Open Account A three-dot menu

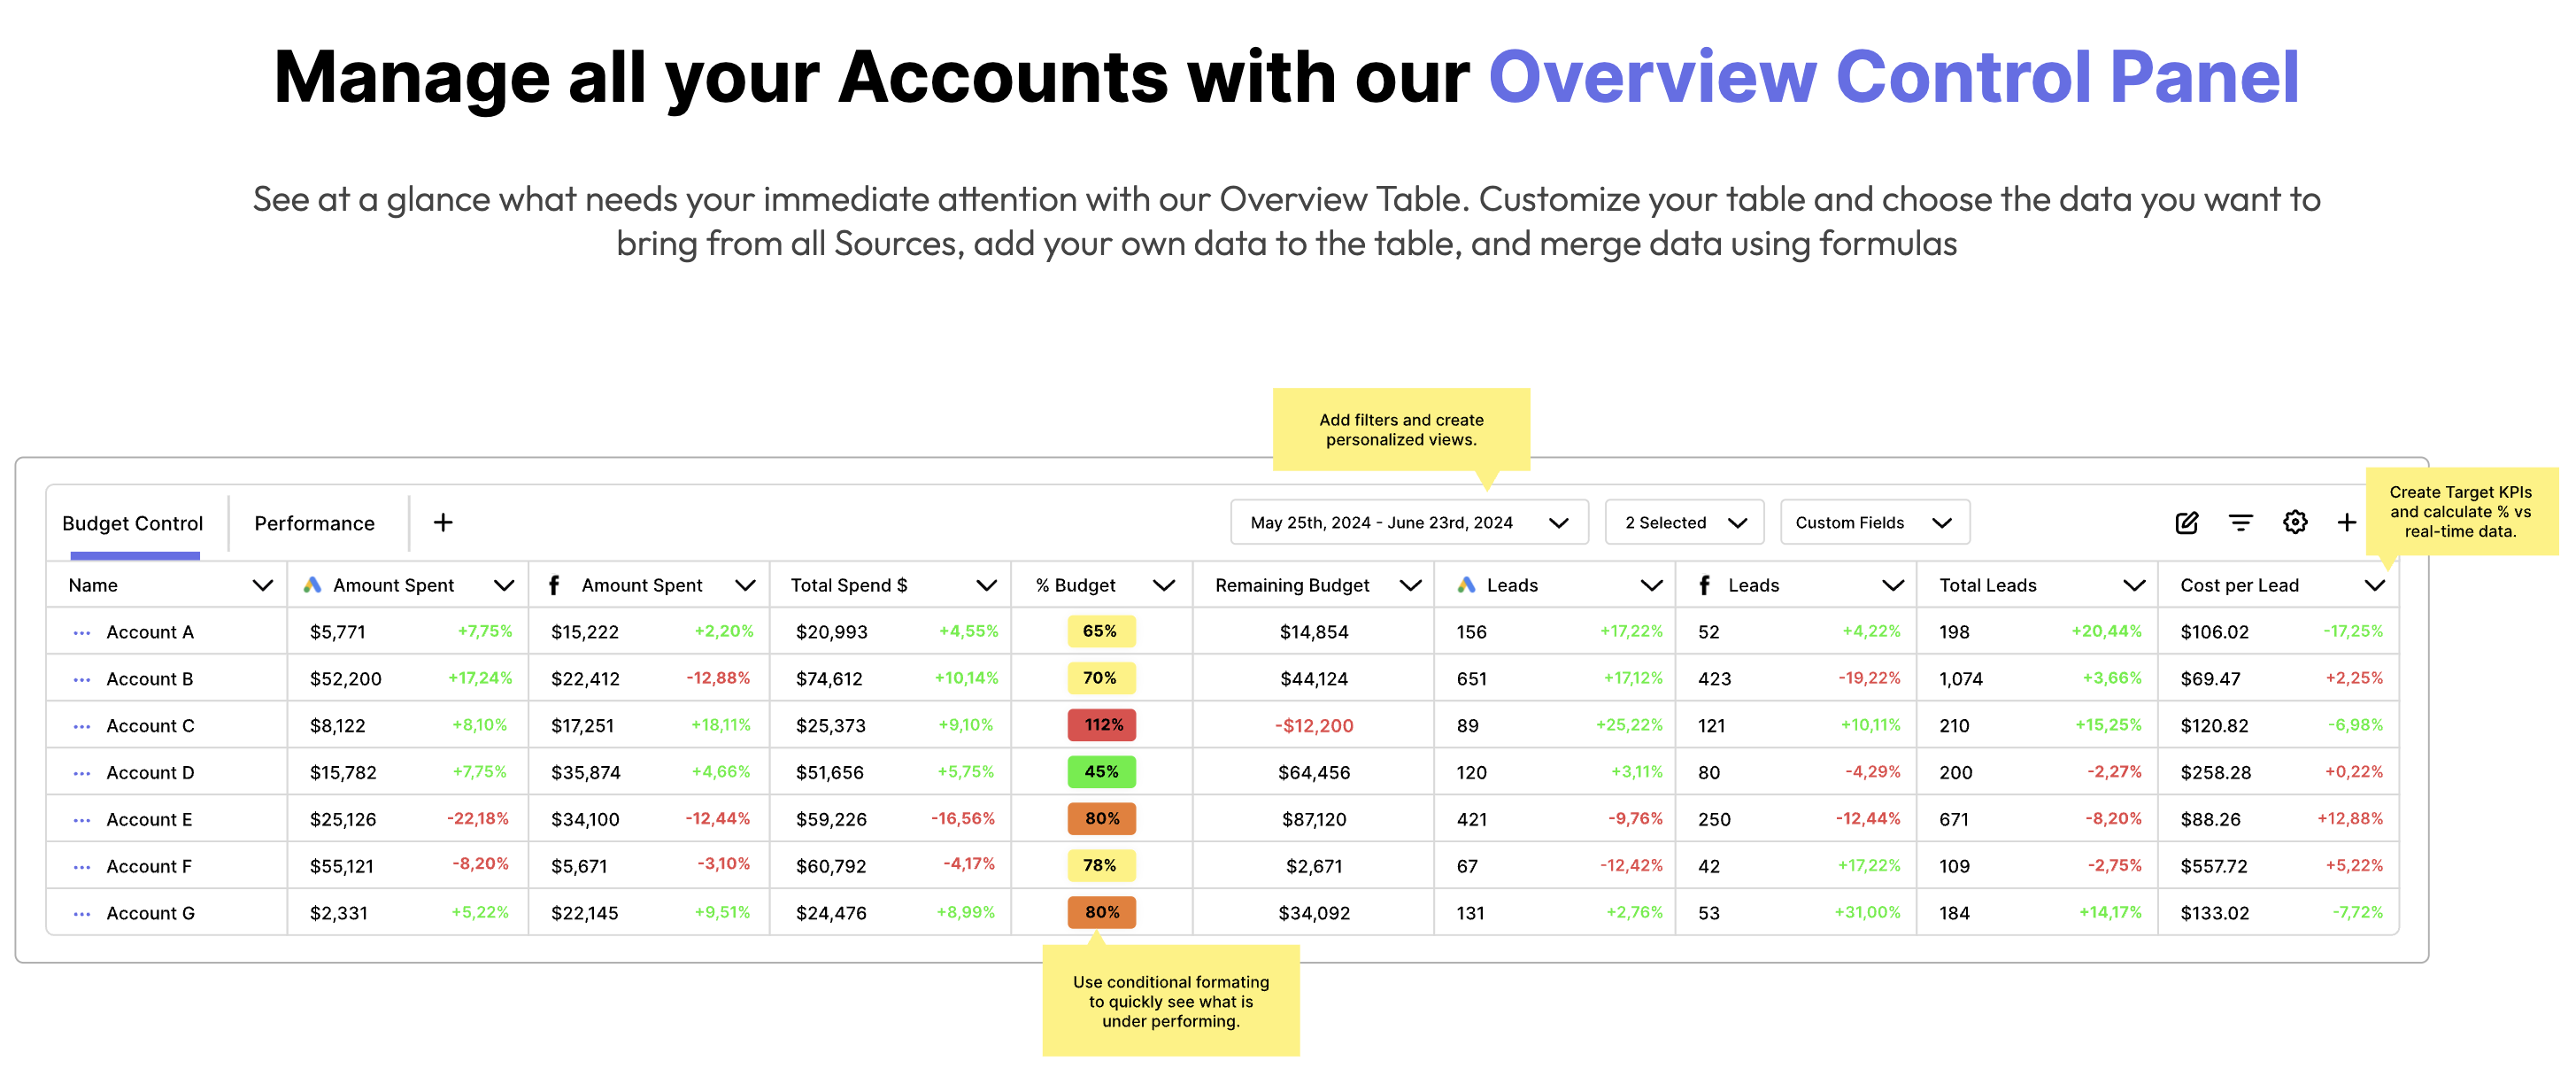[82, 632]
